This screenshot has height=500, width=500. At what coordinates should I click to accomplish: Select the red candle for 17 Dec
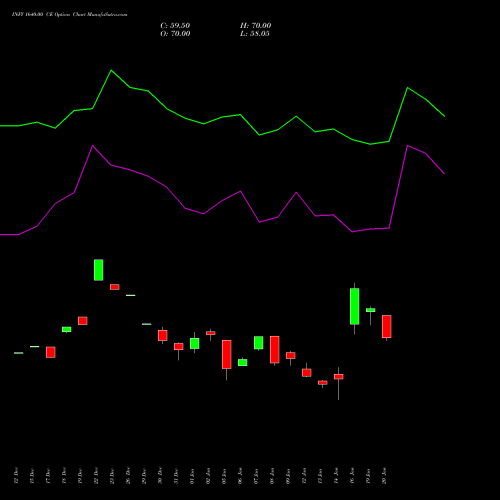tap(51, 352)
